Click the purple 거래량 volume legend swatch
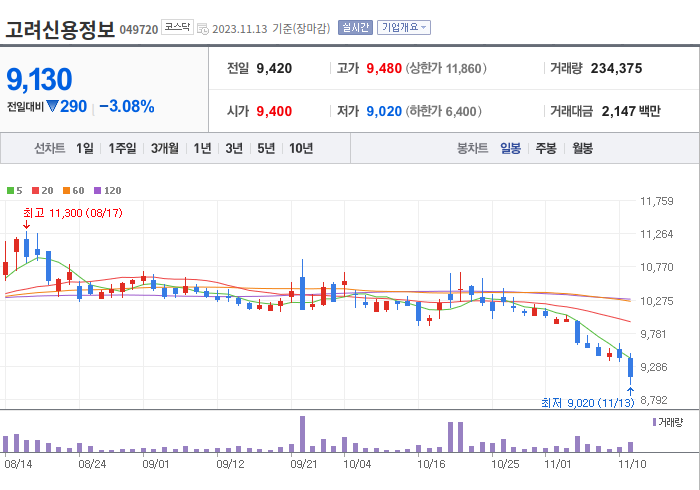The height and width of the screenshot is (490, 700). (x=654, y=422)
